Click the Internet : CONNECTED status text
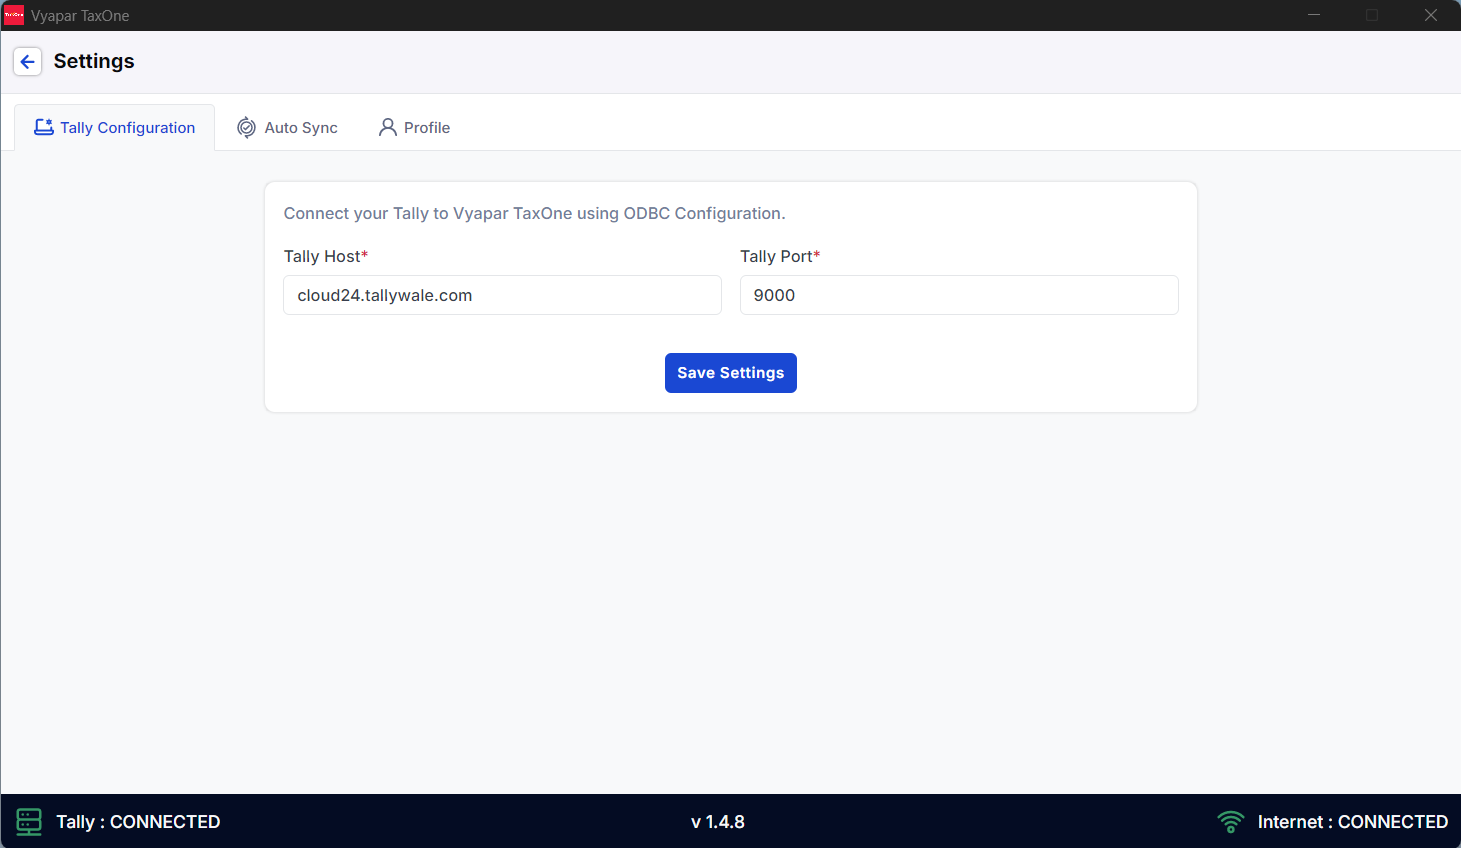This screenshot has height=848, width=1461. point(1353,822)
